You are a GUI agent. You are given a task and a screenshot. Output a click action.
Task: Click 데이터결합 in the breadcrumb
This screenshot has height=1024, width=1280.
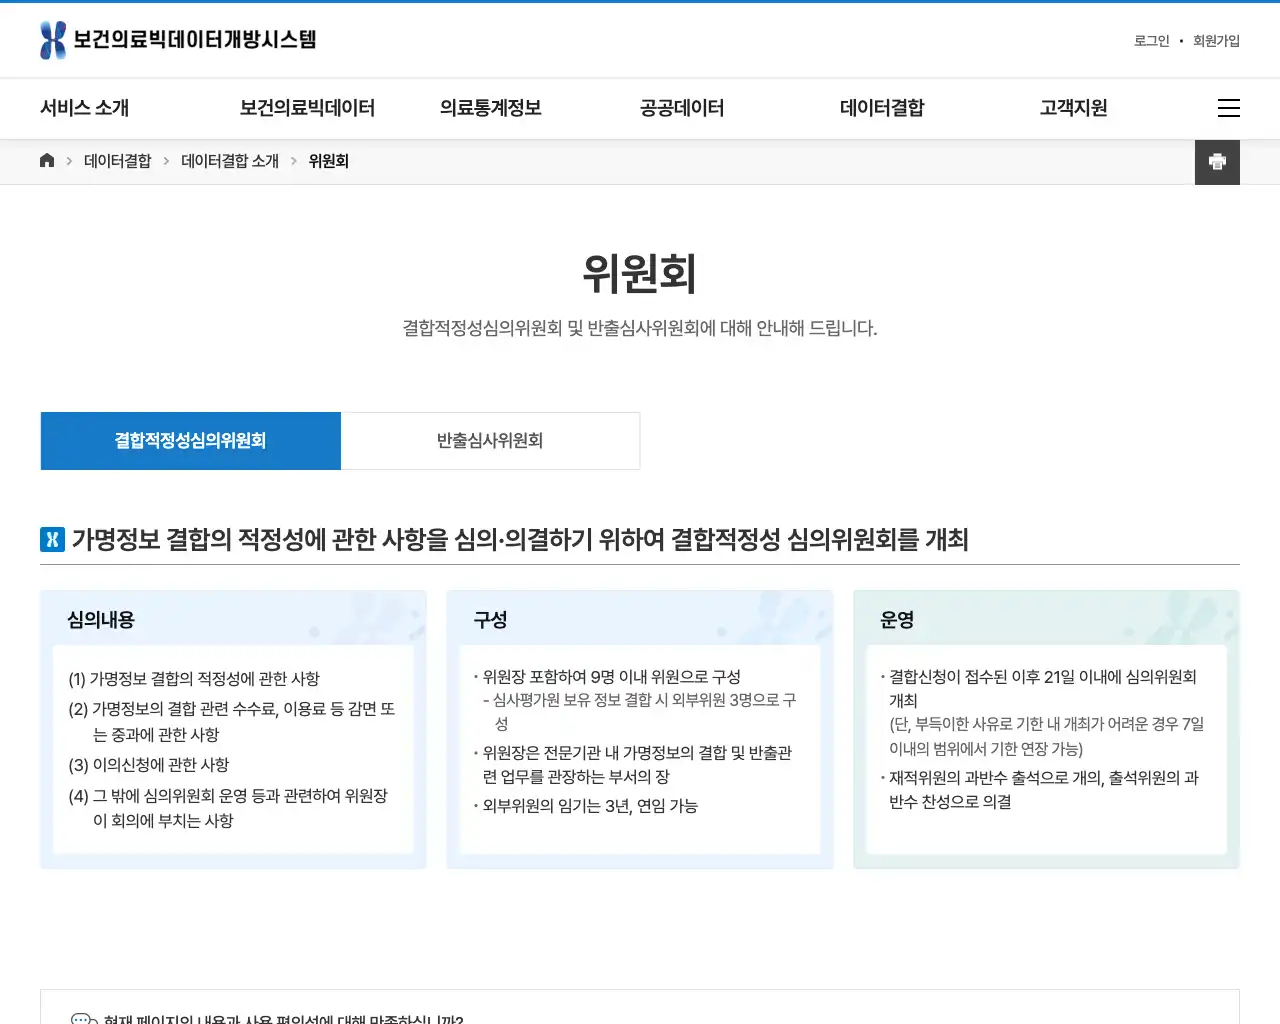118,161
